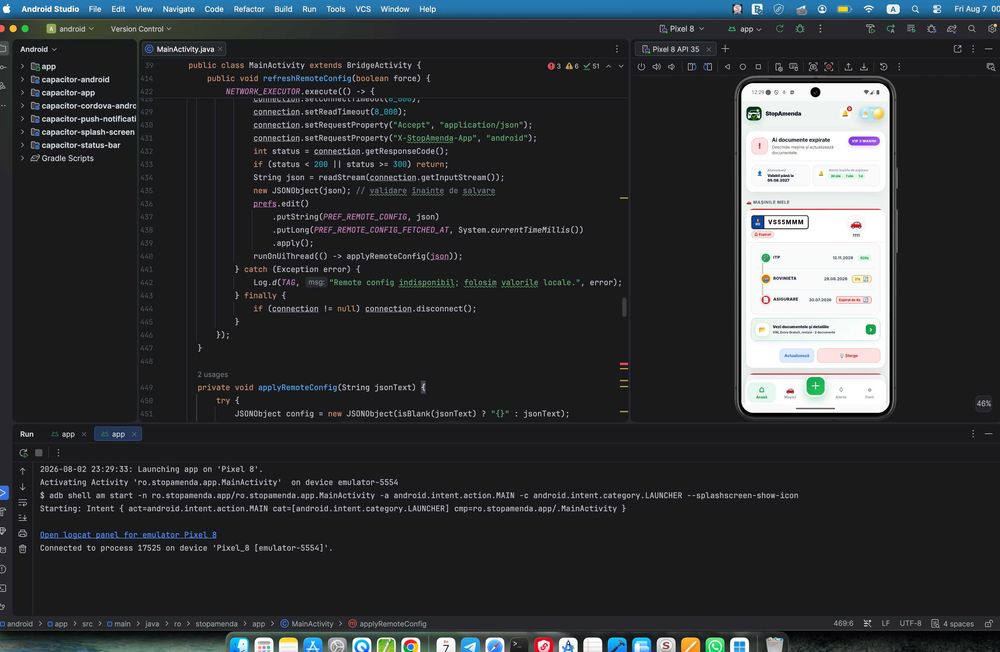Open the Pixel 8 device selector dropdown

pyautogui.click(x=682, y=29)
